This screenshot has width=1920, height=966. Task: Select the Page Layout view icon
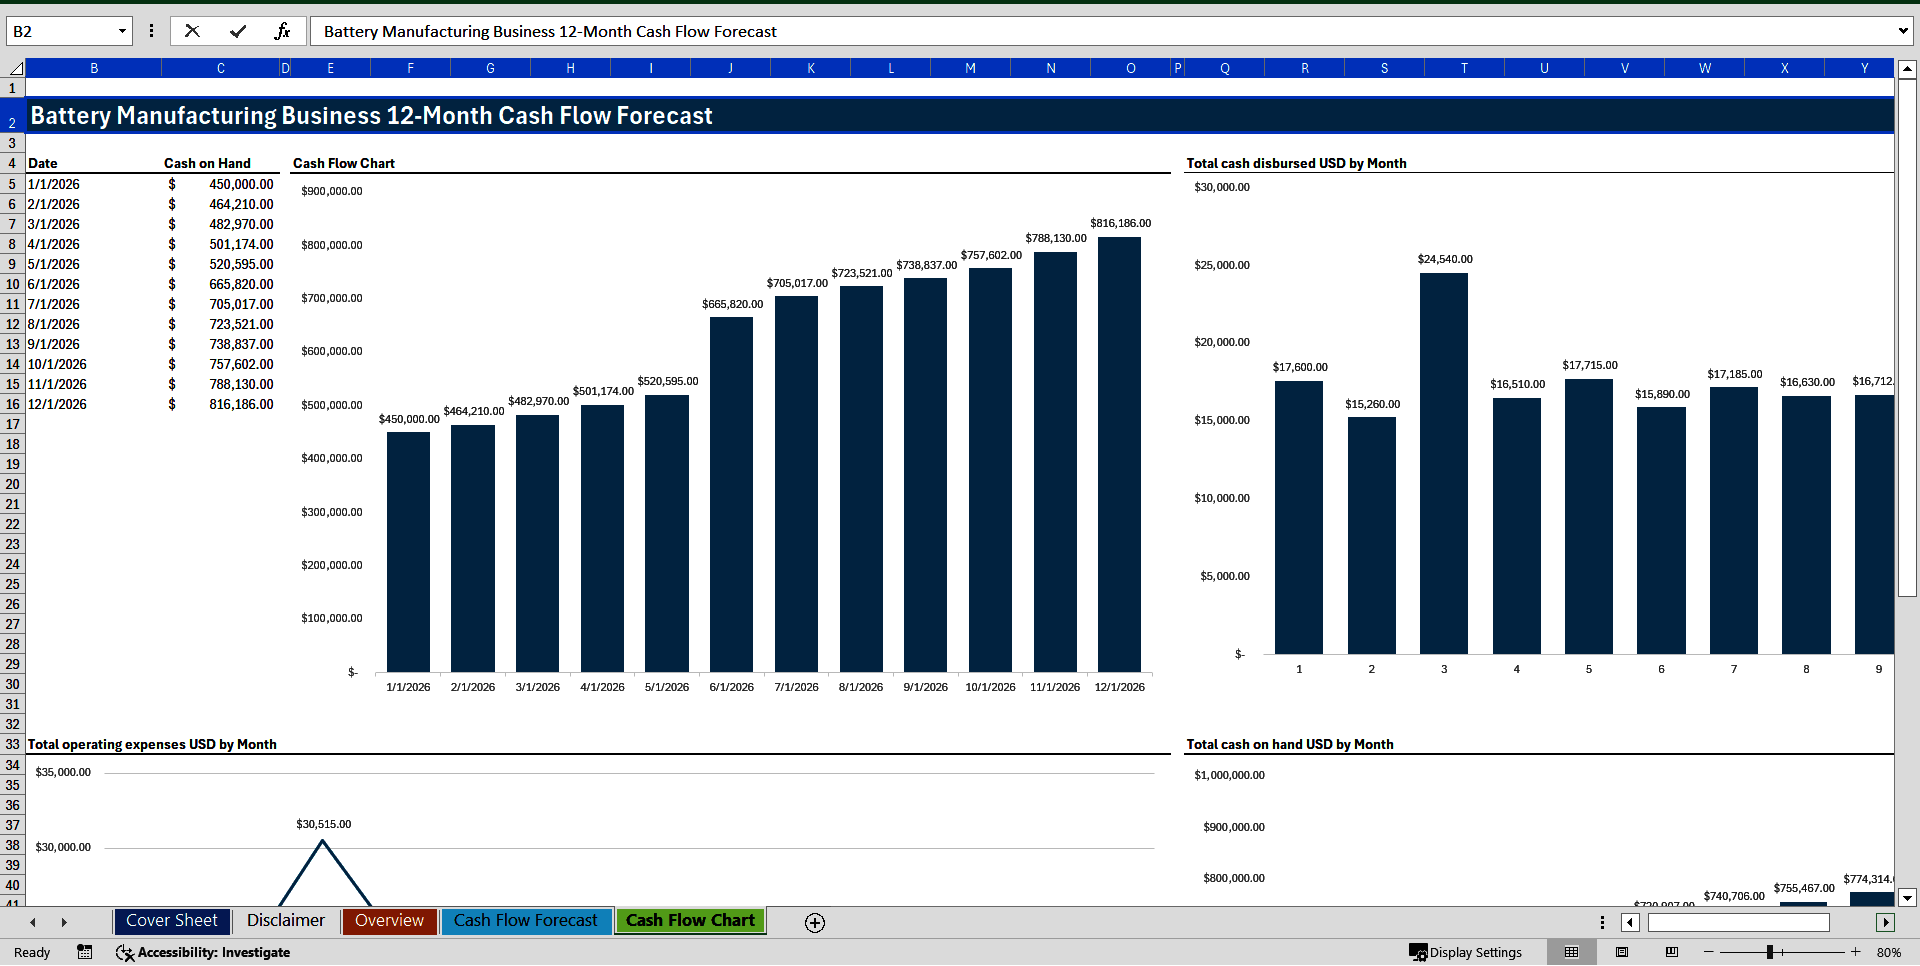(x=1621, y=952)
